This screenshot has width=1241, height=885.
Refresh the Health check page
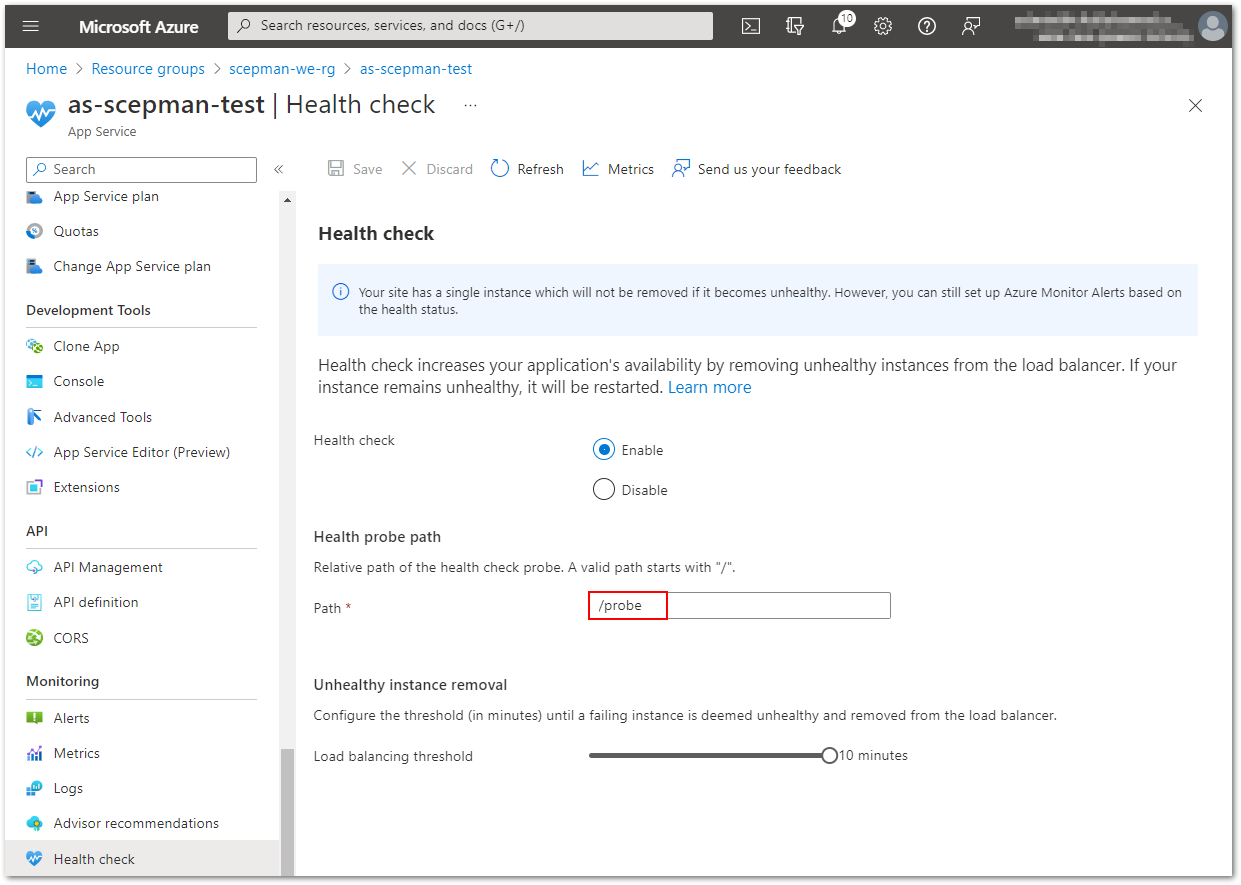[x=527, y=169]
